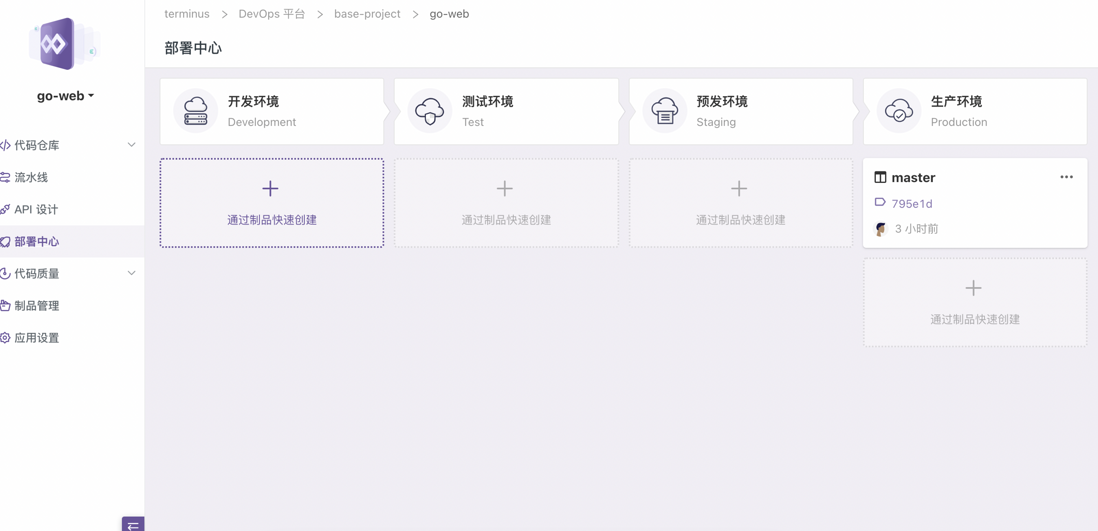This screenshot has width=1098, height=531.
Task: Click plus icon in Development column
Action: click(270, 188)
